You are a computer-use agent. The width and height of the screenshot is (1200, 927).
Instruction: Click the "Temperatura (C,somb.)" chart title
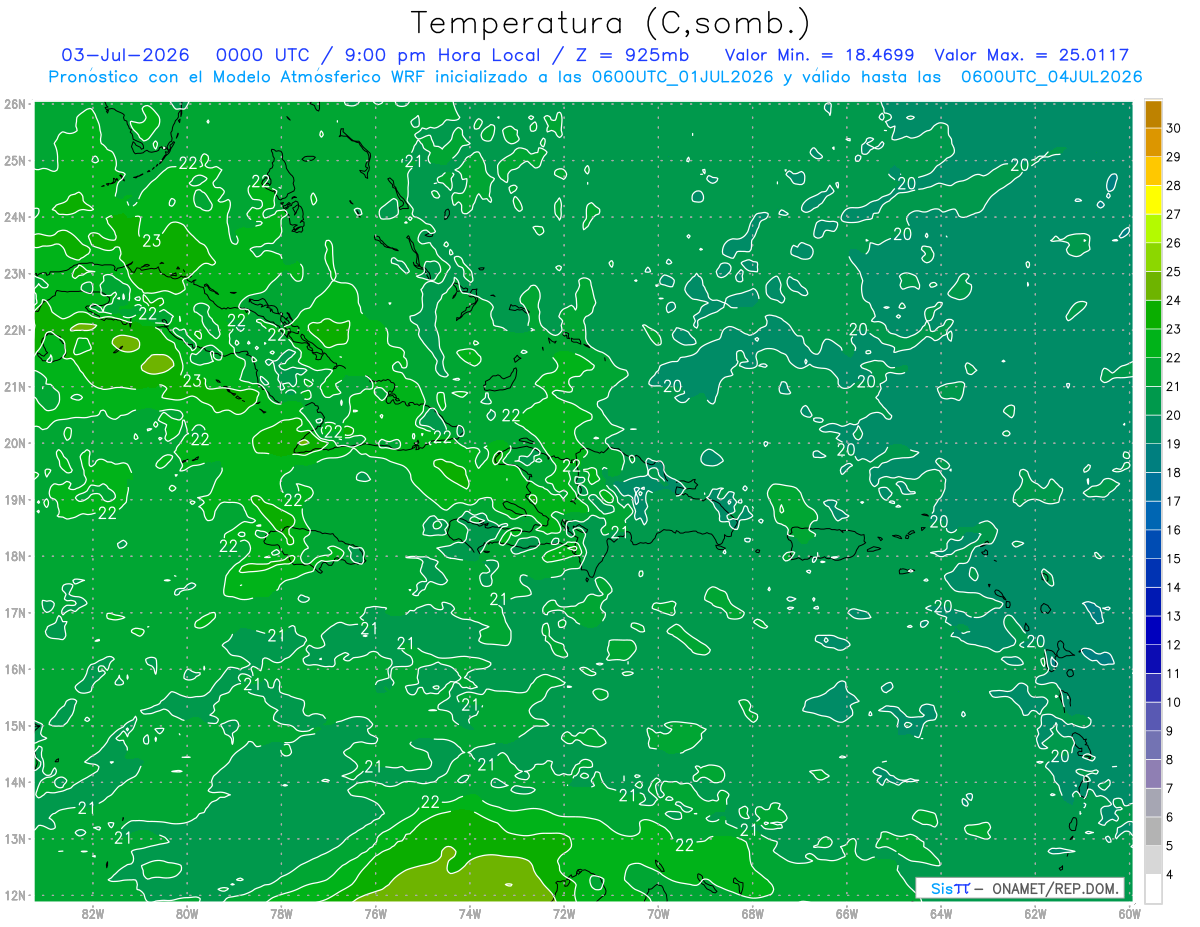[x=610, y=24]
